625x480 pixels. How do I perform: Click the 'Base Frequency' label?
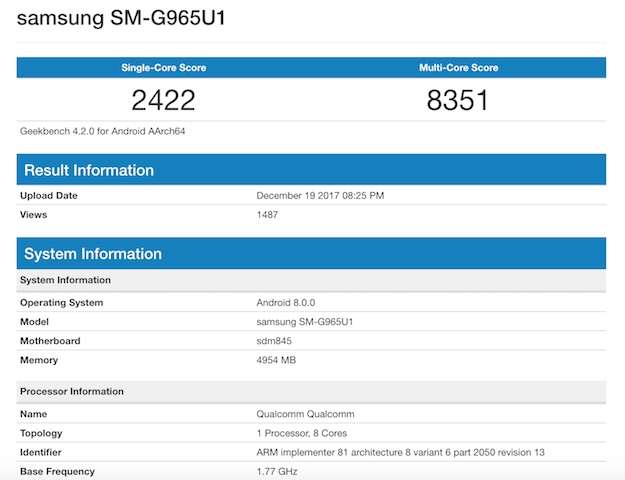click(x=57, y=472)
